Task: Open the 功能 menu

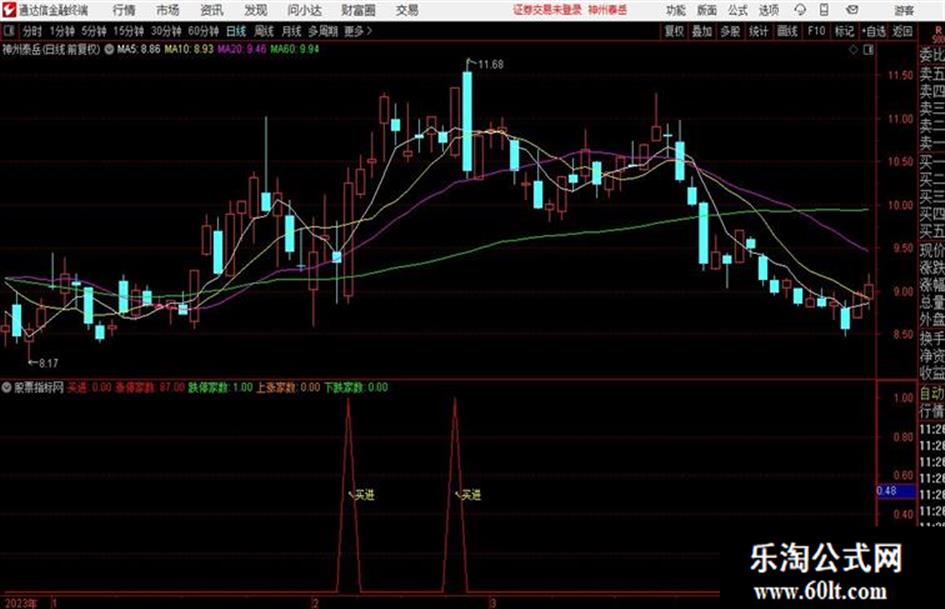Action: pos(676,10)
